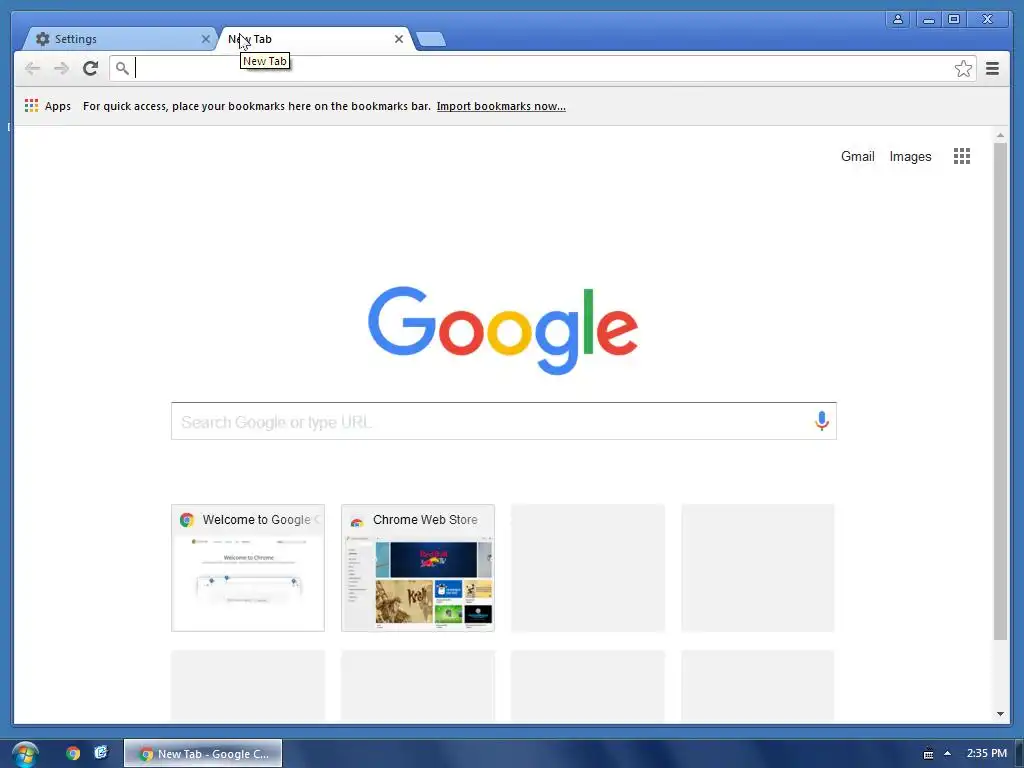Click the New Tab - Google Chrome taskbar button

203,754
